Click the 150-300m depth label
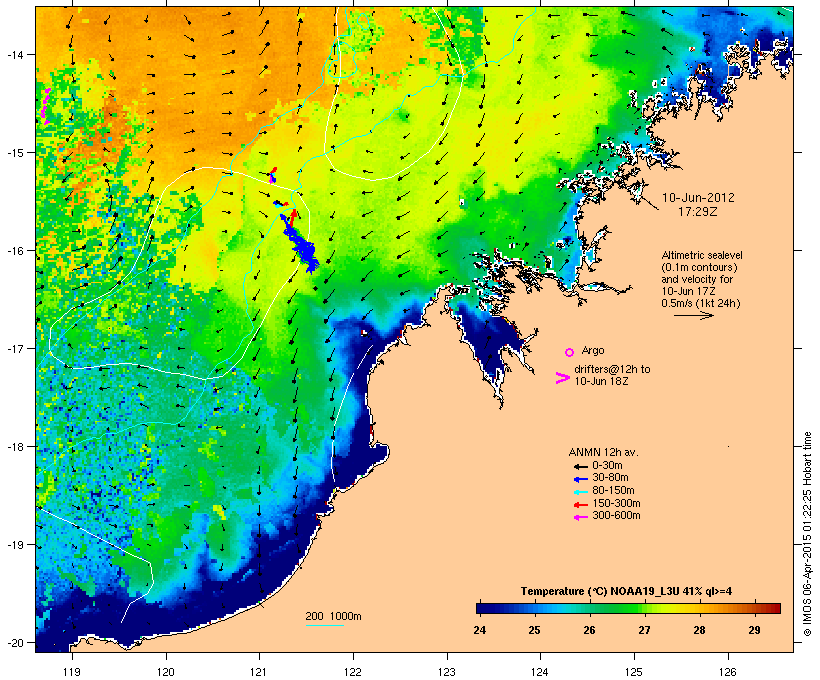The height and width of the screenshot is (680, 820). point(616,504)
